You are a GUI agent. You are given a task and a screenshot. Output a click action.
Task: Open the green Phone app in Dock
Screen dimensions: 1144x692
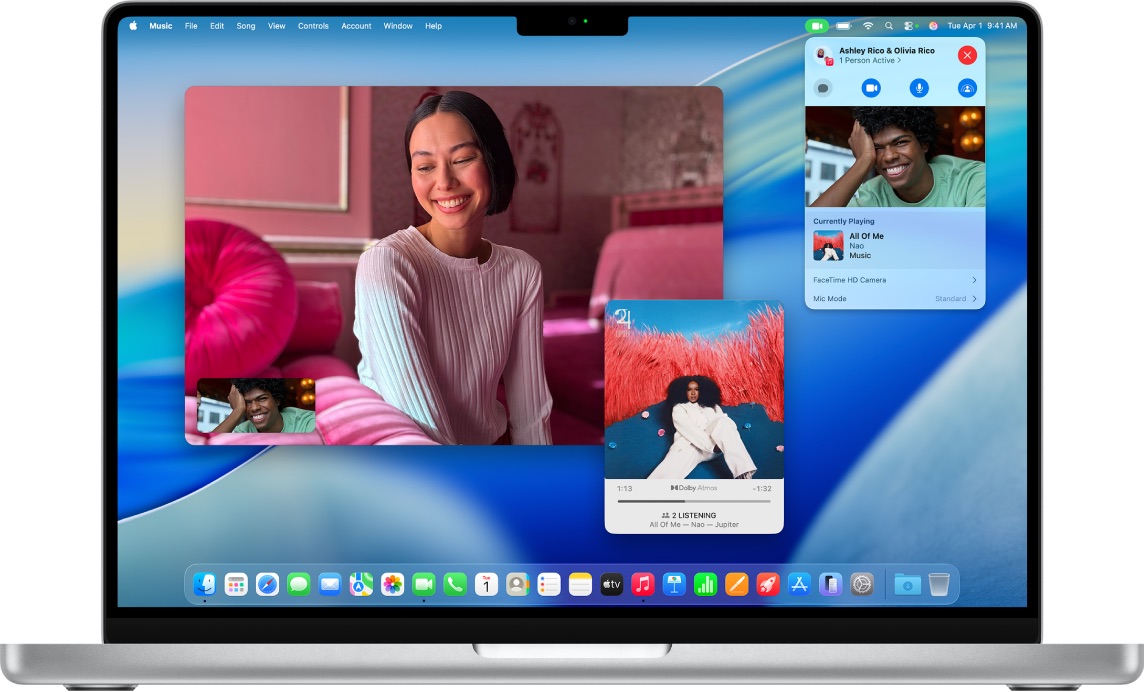(x=455, y=584)
